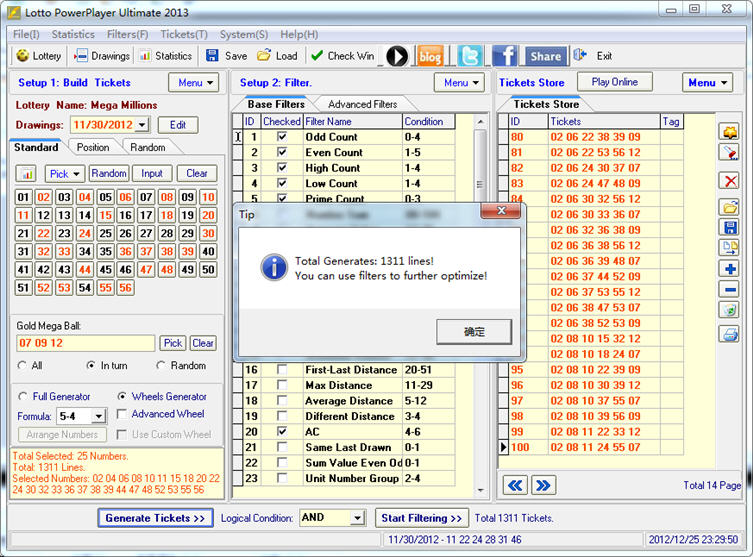The image size is (753, 557).
Task: Select the Full Generator radio button
Action: pos(23,397)
